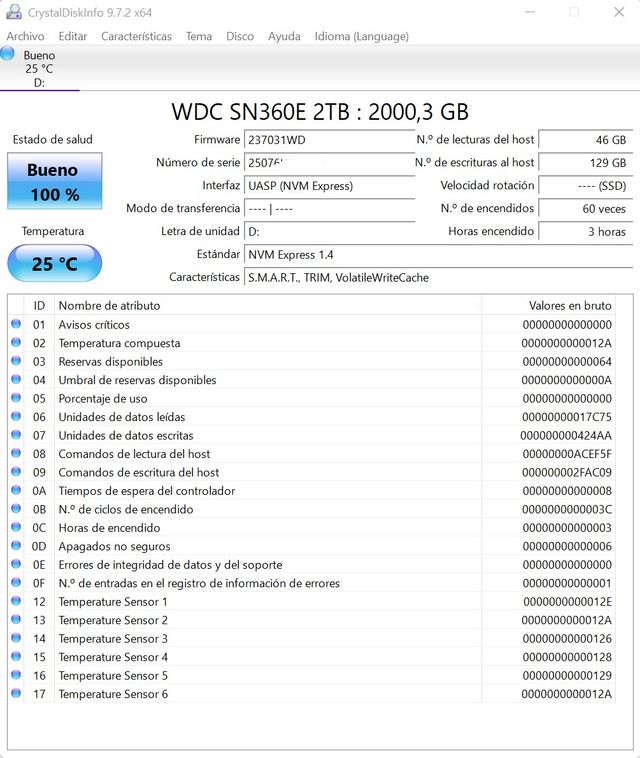Click the N.º de encendidos value 60 veces
The width and height of the screenshot is (640, 758).
pyautogui.click(x=585, y=209)
